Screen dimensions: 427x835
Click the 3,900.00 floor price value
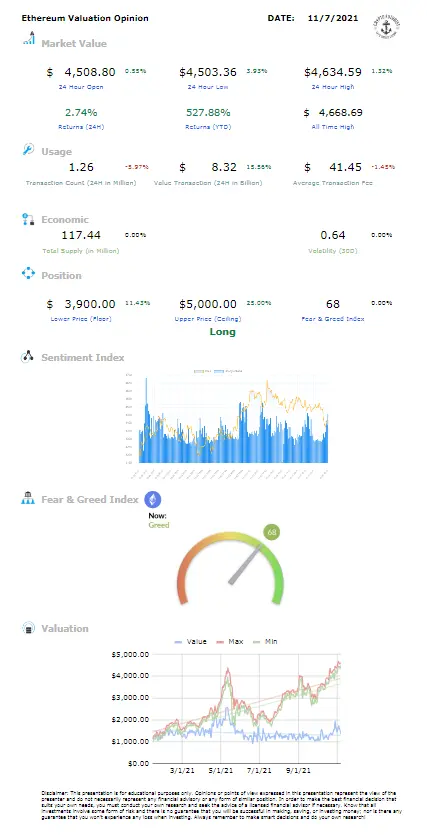(x=89, y=304)
